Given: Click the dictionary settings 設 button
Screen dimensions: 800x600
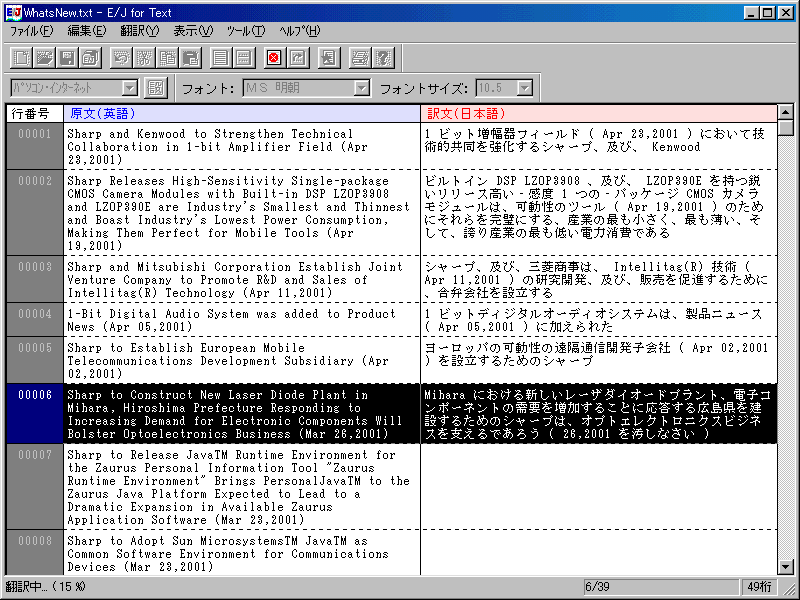Looking at the screenshot, I should coord(156,88).
